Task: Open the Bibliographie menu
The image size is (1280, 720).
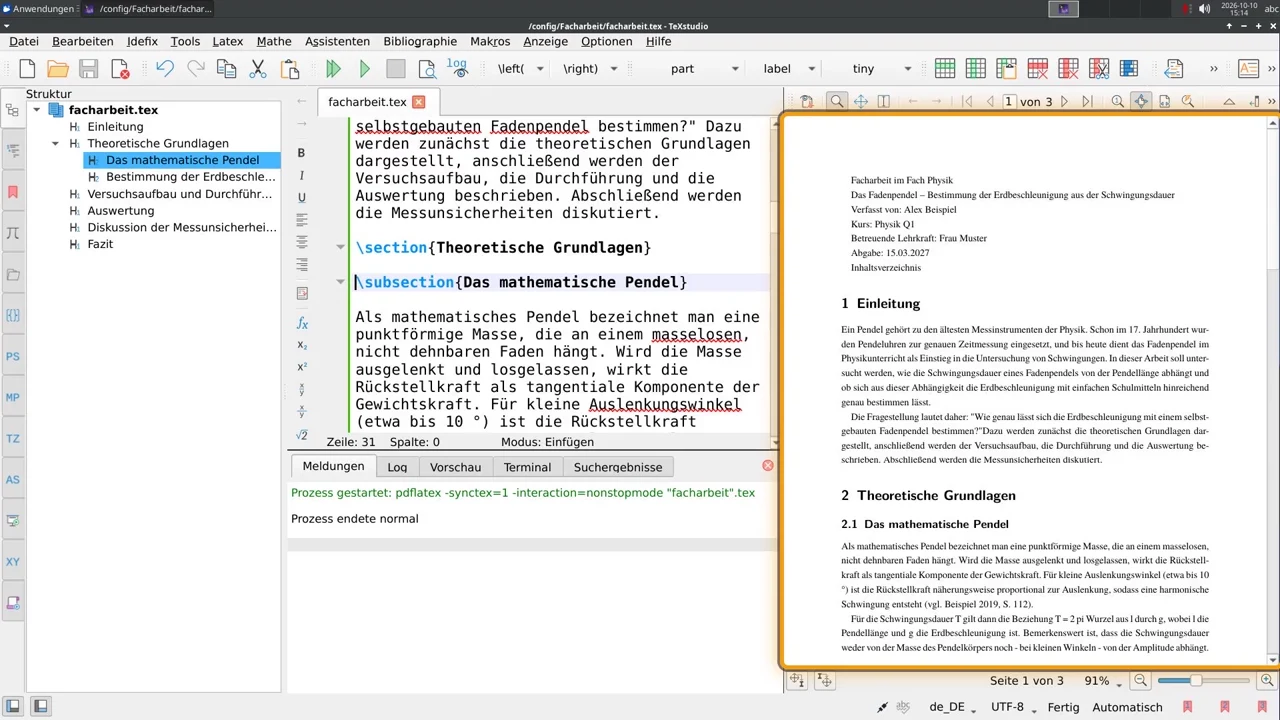Action: [420, 42]
